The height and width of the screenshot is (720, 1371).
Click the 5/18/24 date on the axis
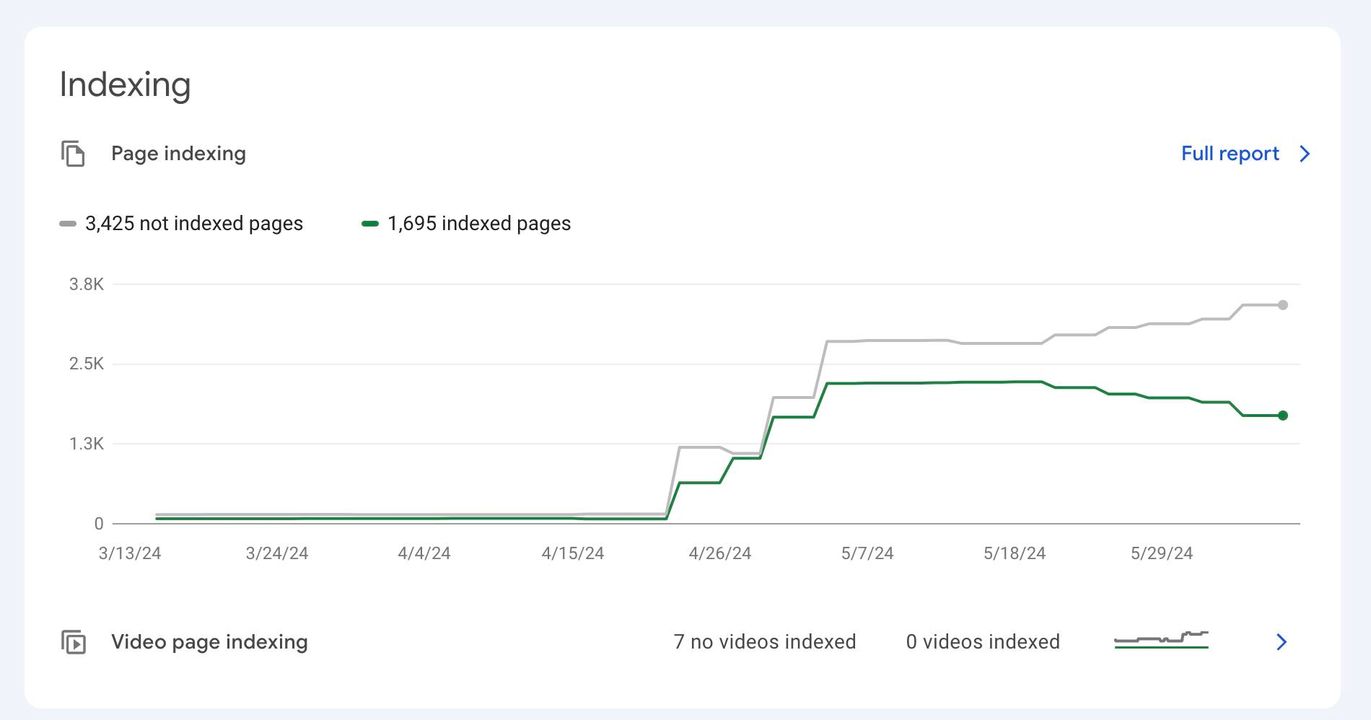tap(1014, 554)
